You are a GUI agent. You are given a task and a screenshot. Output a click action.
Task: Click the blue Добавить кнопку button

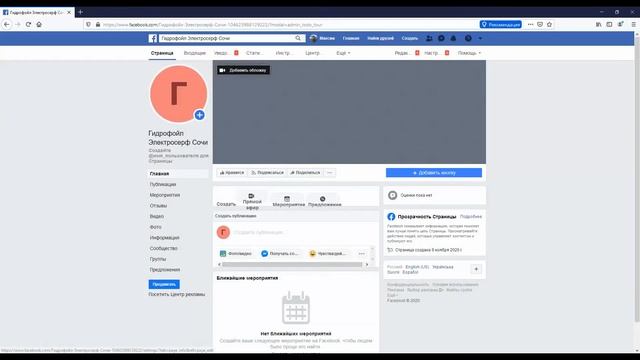[x=434, y=173]
